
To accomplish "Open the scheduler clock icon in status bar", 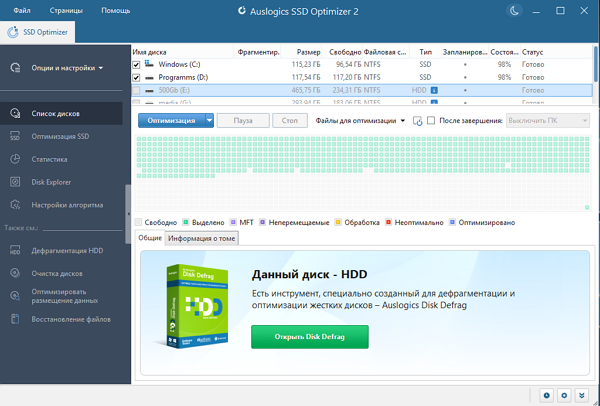I will pyautogui.click(x=546, y=396).
